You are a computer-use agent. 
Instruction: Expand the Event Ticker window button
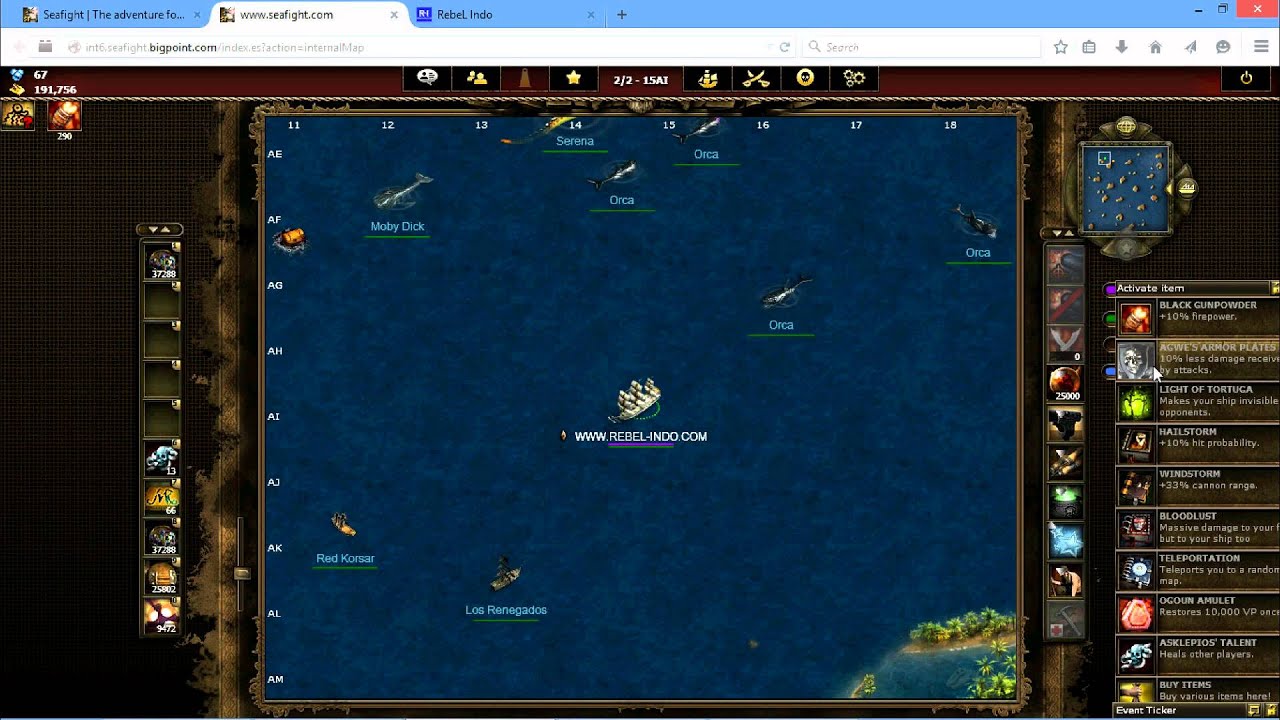pos(1254,710)
